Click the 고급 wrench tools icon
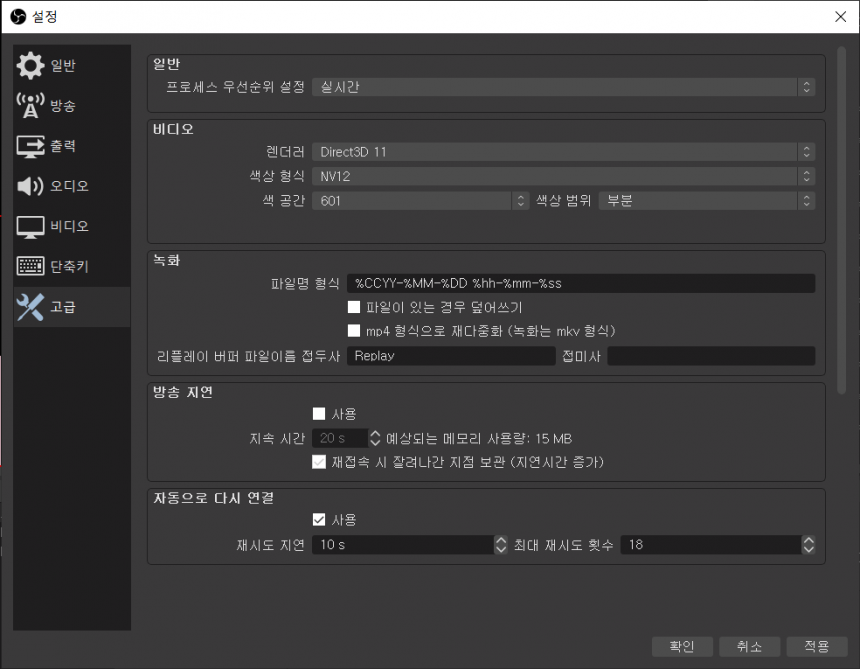Image resolution: width=860 pixels, height=669 pixels. (x=31, y=307)
